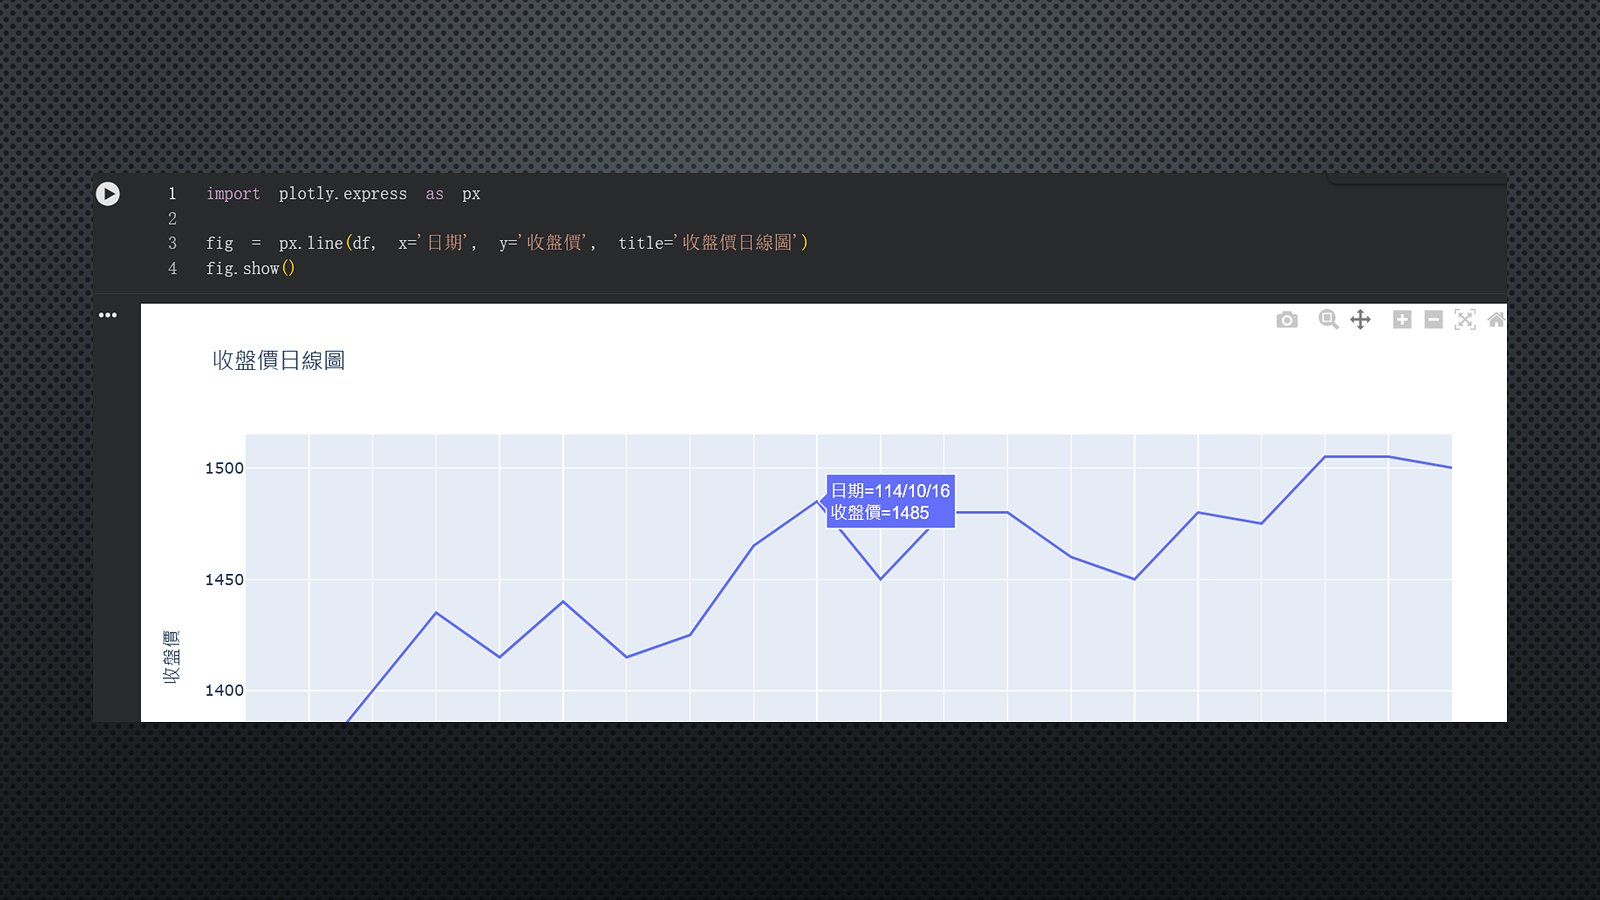Click the Zoom in plus button

tap(1402, 320)
